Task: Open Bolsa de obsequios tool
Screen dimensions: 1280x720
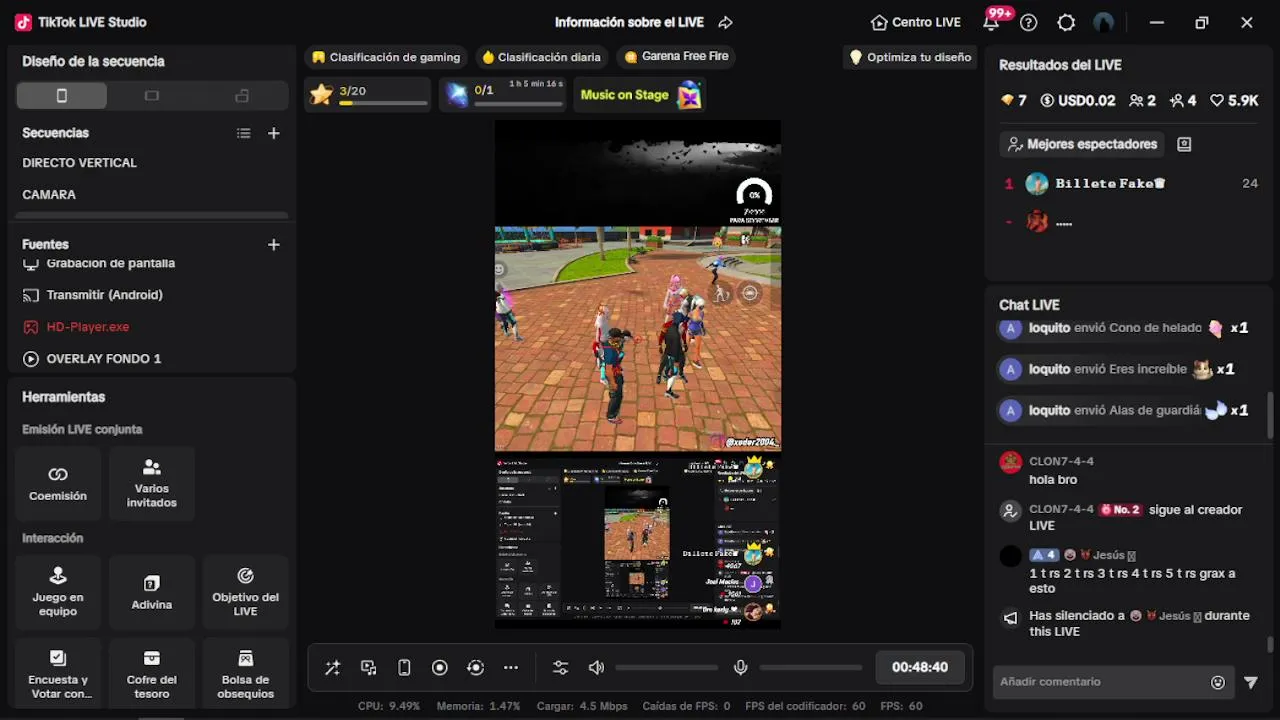Action: click(x=245, y=674)
